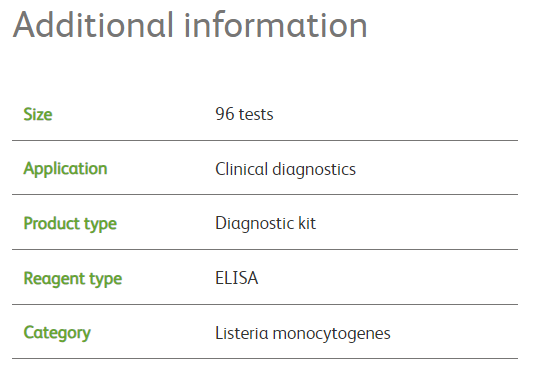
Task: Click the Clinical diagnostics value
Action: tap(285, 170)
